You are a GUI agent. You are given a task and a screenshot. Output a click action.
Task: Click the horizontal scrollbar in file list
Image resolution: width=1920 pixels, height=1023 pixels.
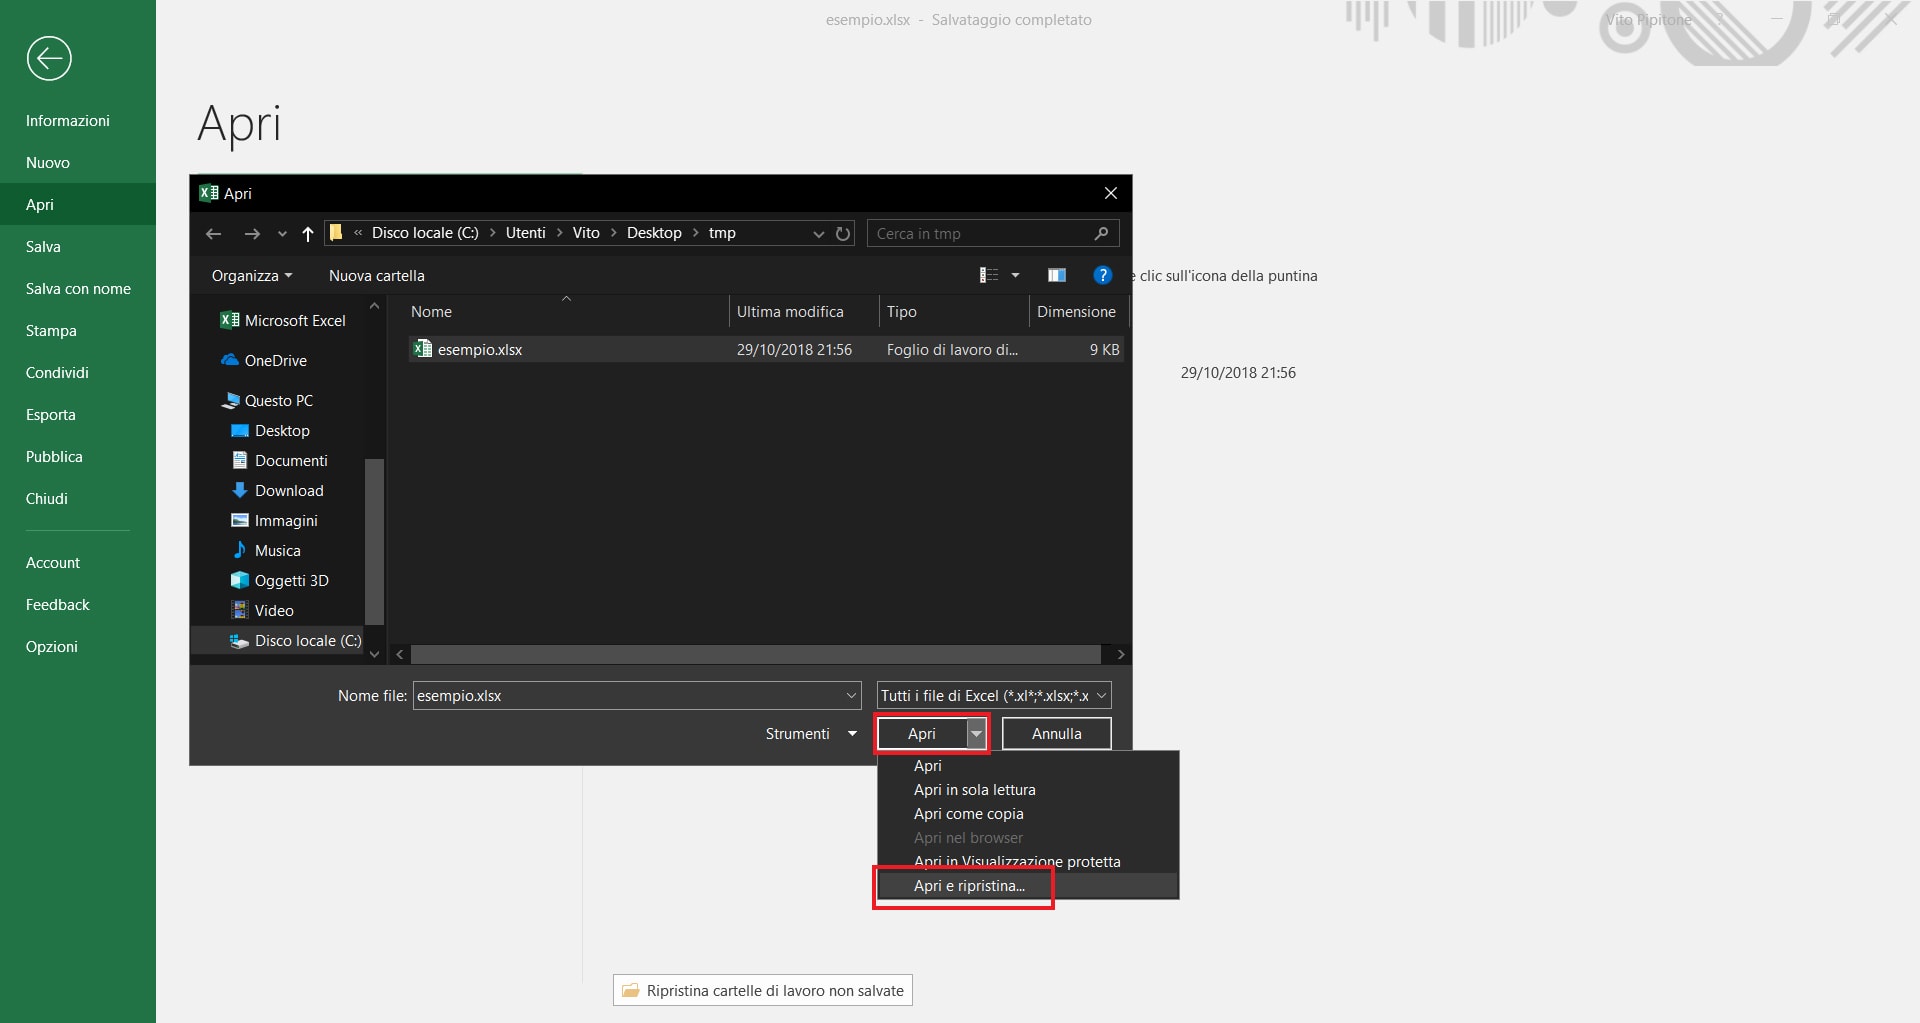(755, 655)
